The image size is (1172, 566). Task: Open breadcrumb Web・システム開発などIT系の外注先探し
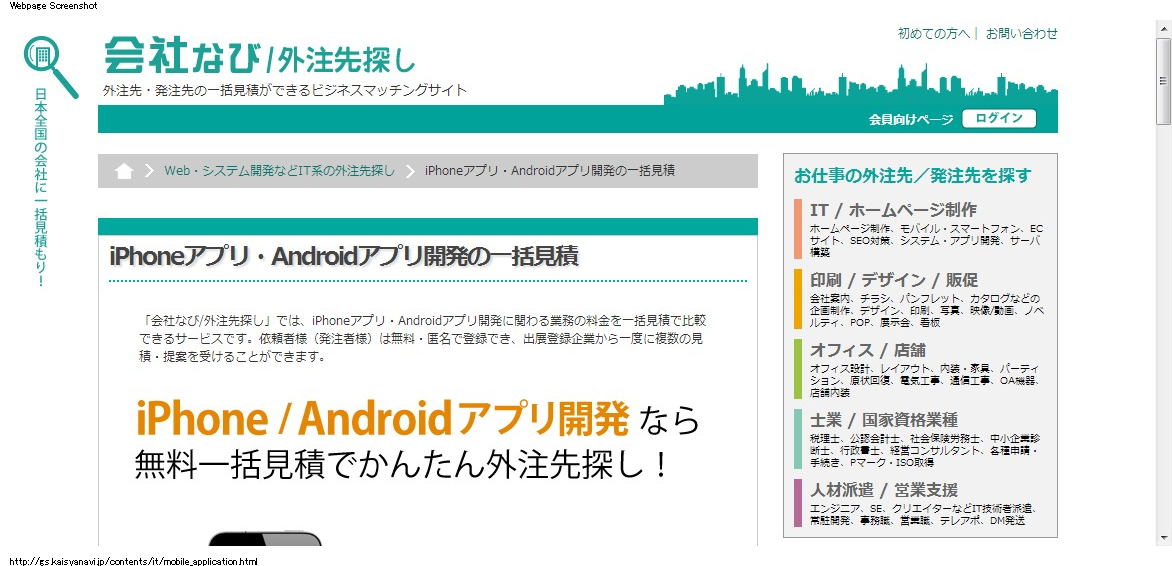tap(280, 170)
